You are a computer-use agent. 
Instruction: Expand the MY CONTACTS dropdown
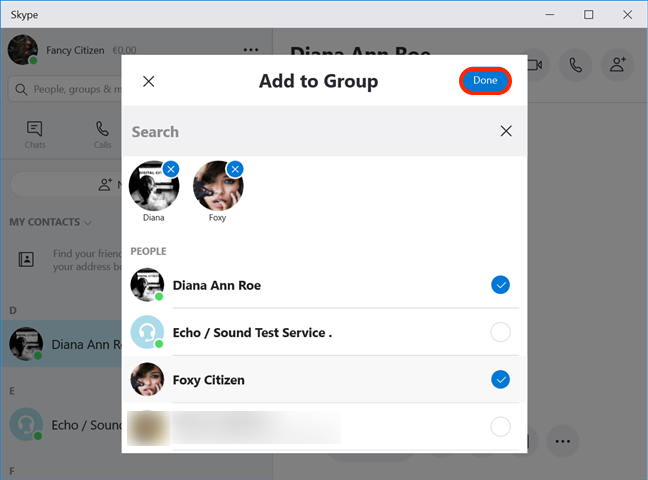tap(50, 222)
